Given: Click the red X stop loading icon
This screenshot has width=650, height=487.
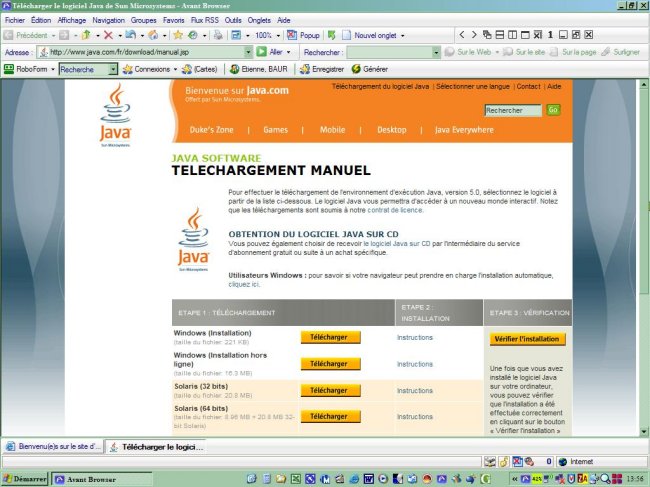Looking at the screenshot, I should pos(108,35).
